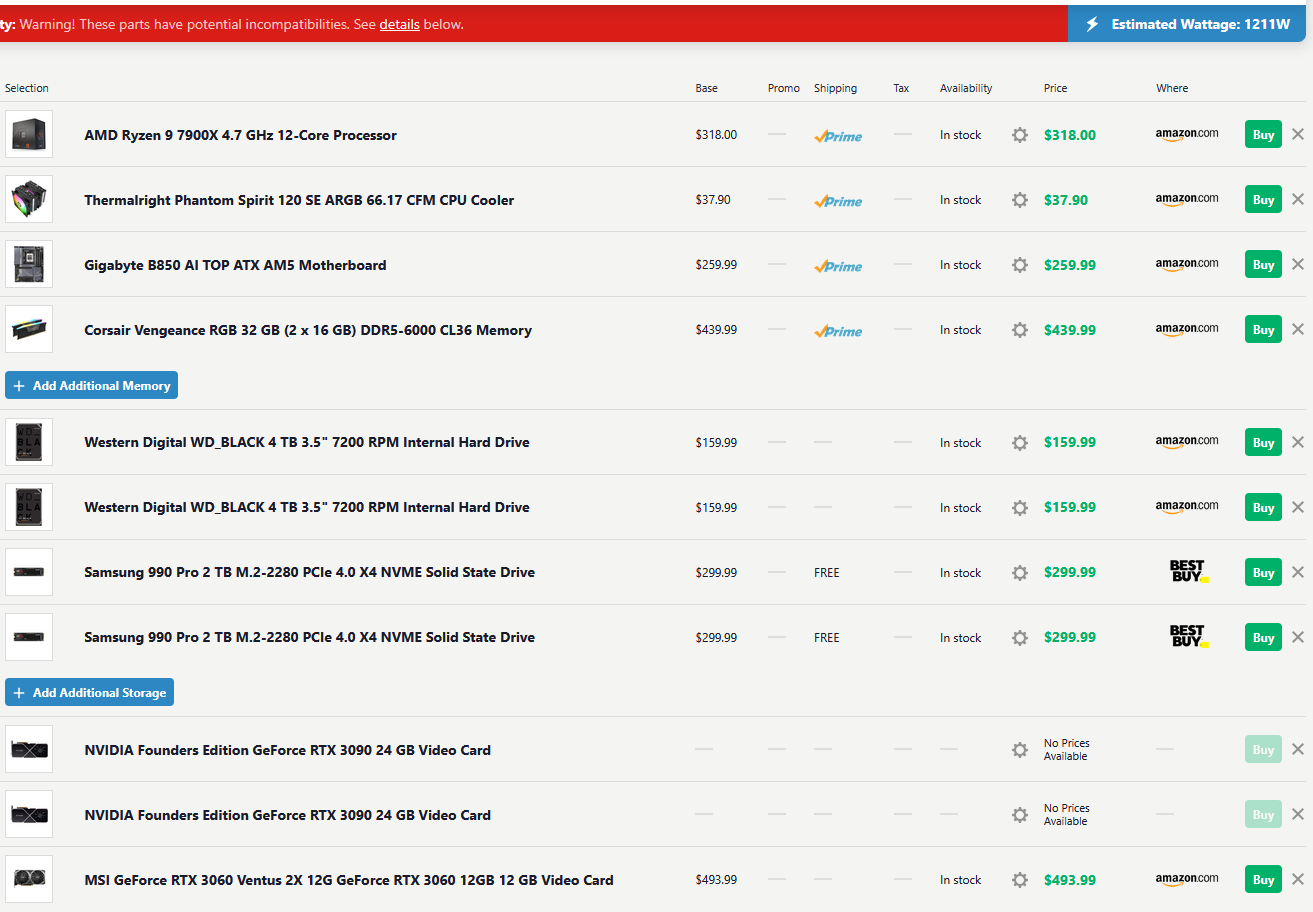The image size is (1313, 912).
Task: Open the AMD Ryzen 9 7900X product link
Action: click(240, 135)
